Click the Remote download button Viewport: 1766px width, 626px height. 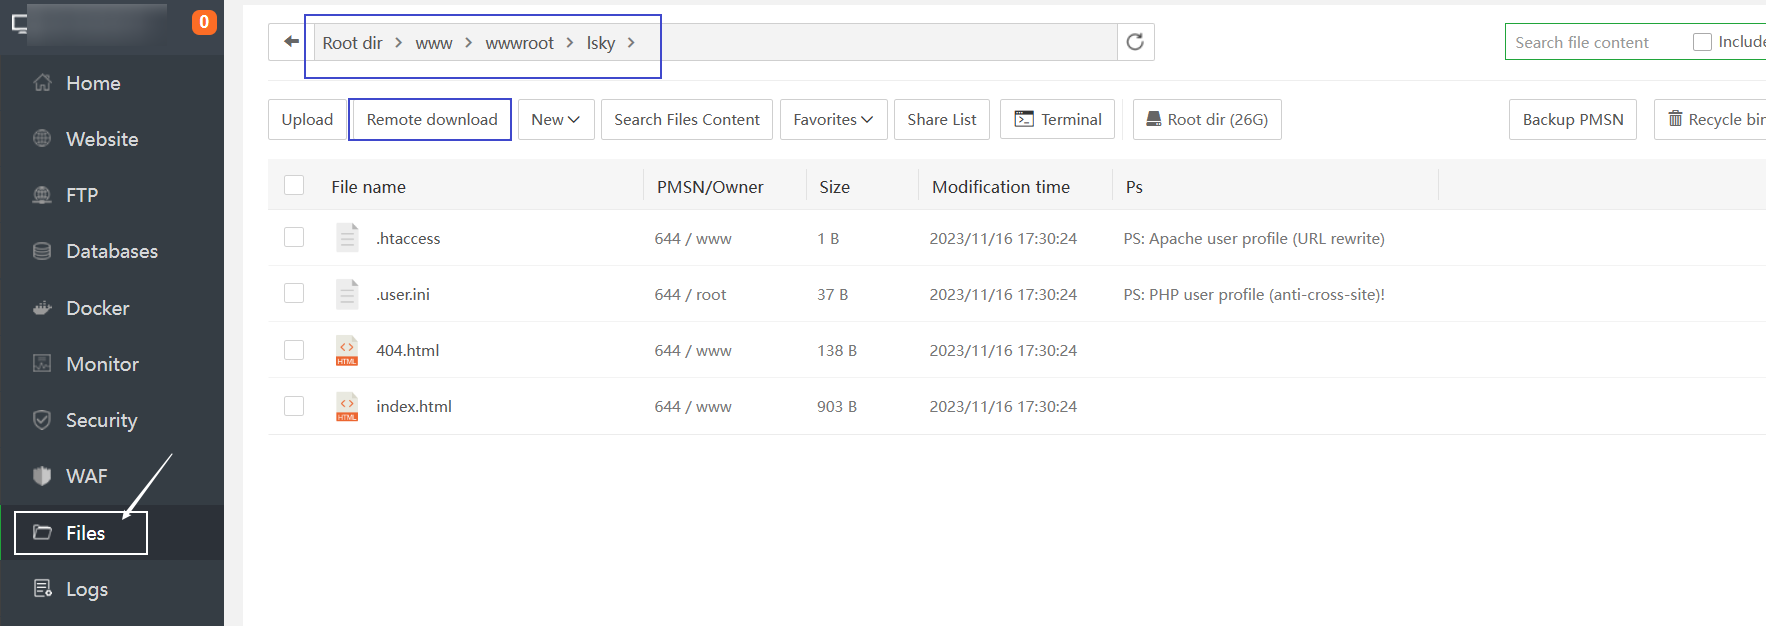pos(431,119)
